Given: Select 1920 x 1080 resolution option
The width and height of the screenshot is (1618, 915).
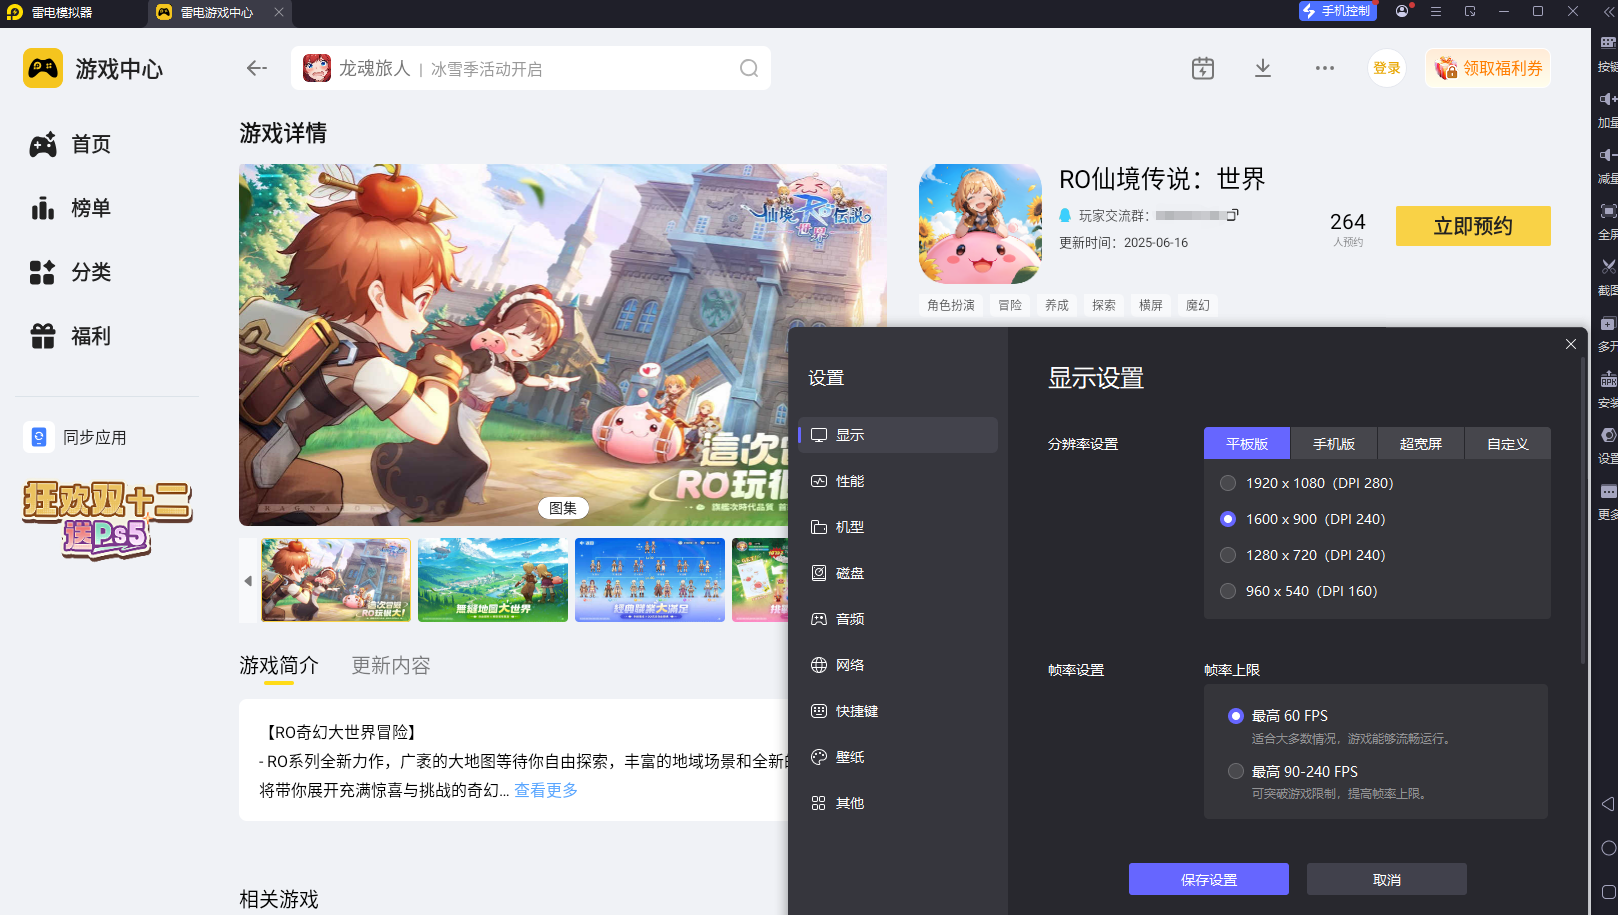Looking at the screenshot, I should (x=1308, y=483).
